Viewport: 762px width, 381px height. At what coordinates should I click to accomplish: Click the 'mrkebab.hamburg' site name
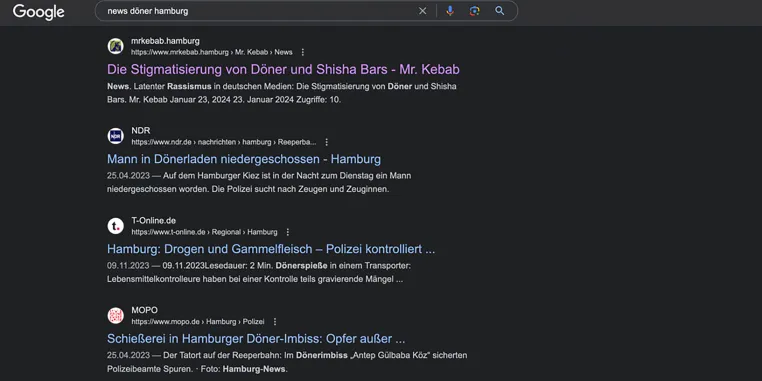pos(165,41)
